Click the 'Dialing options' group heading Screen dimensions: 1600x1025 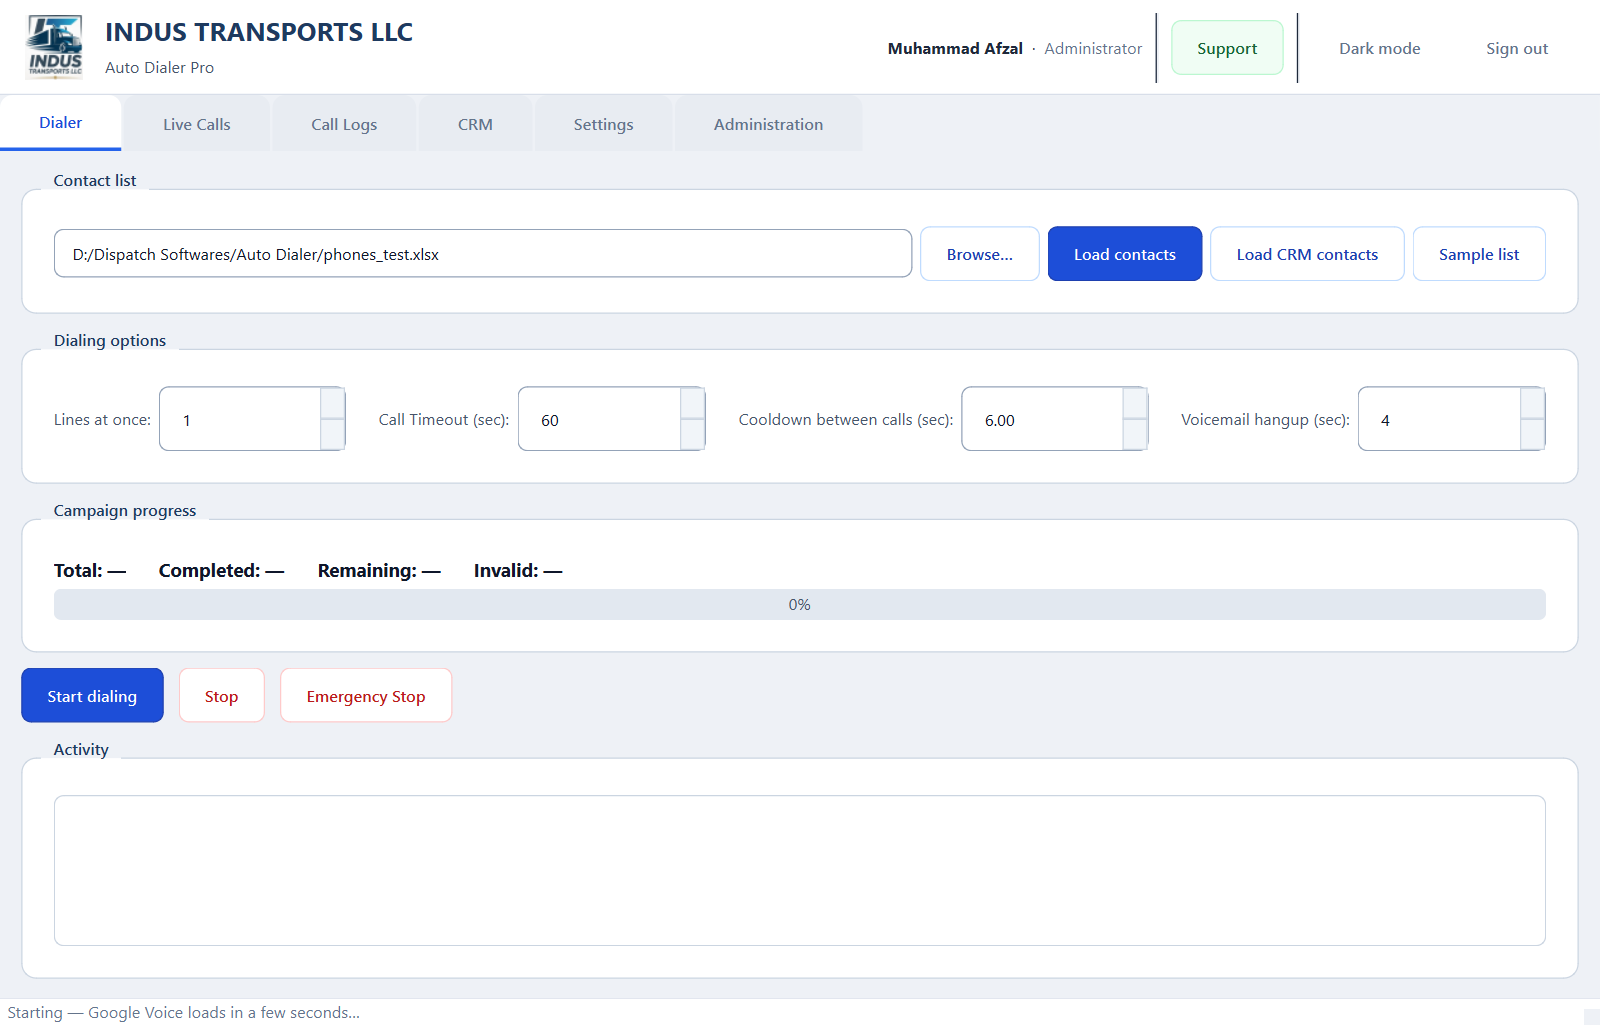[110, 340]
